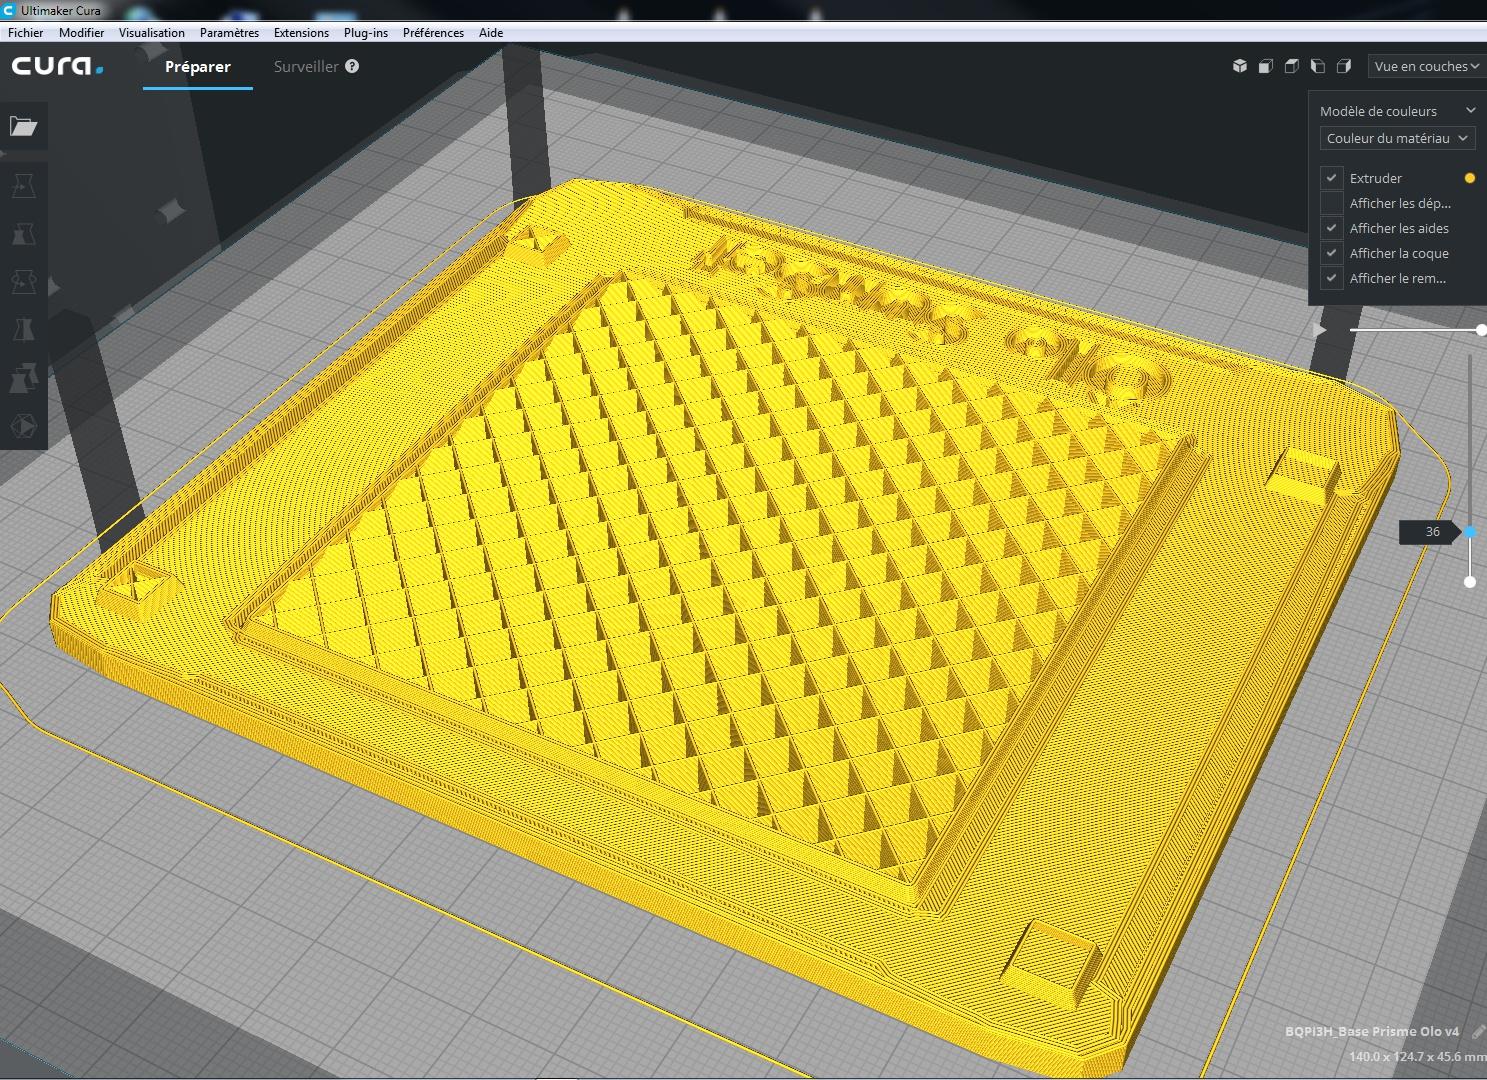Image resolution: width=1487 pixels, height=1080 pixels.
Task: Switch to the Surveiller tab
Action: (306, 66)
